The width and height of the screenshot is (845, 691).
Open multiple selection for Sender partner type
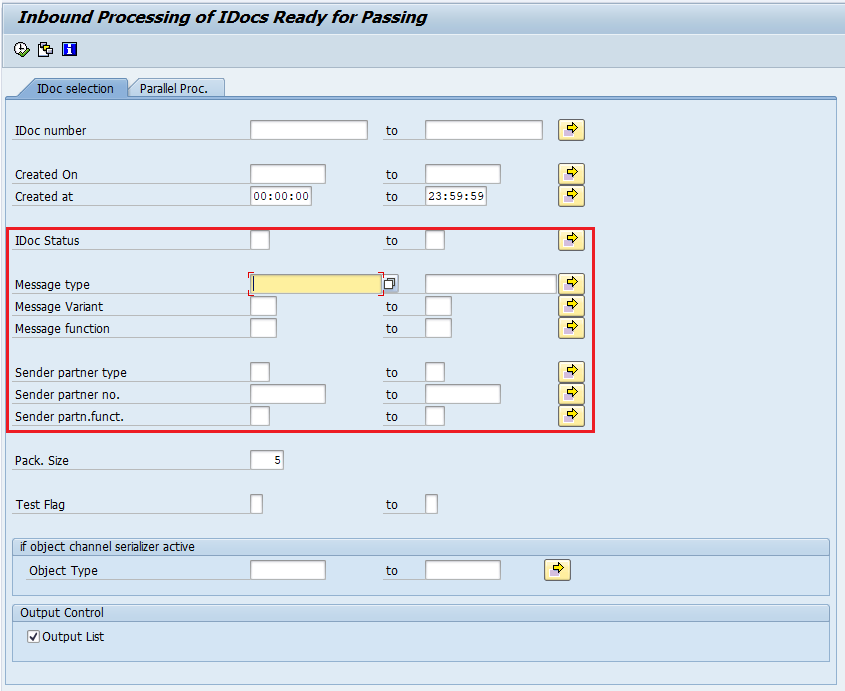(x=571, y=372)
